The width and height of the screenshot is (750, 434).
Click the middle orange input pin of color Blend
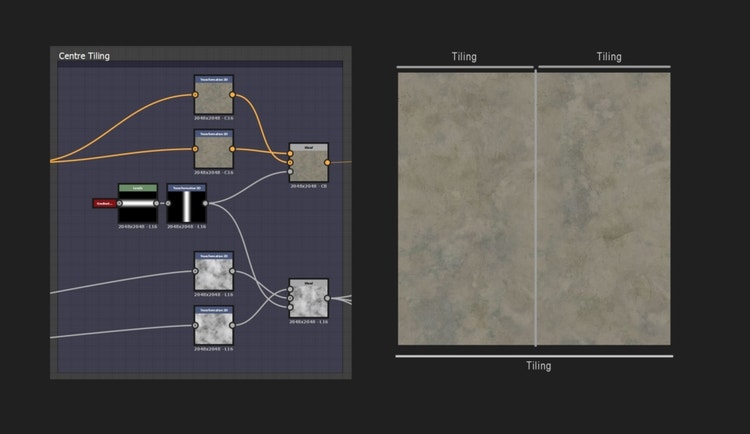click(290, 163)
